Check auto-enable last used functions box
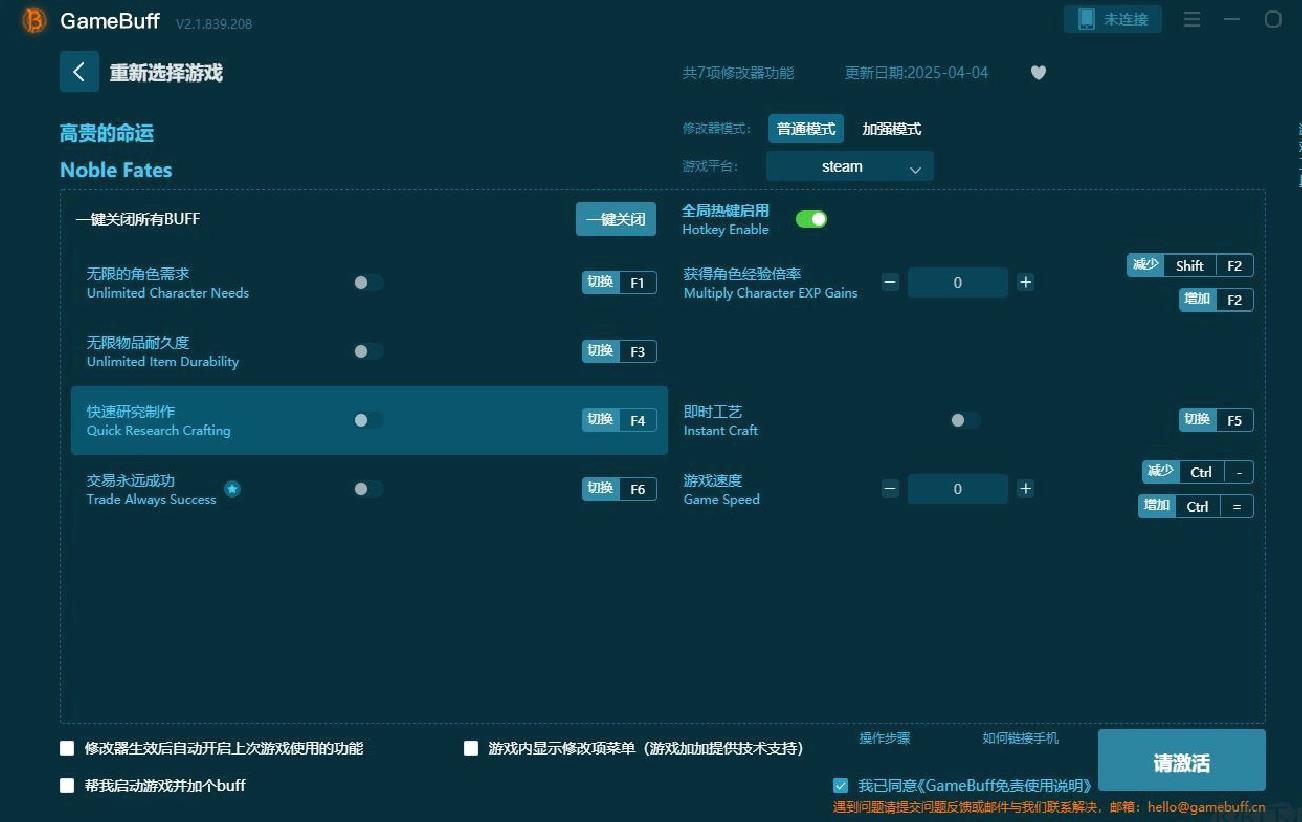 67,748
